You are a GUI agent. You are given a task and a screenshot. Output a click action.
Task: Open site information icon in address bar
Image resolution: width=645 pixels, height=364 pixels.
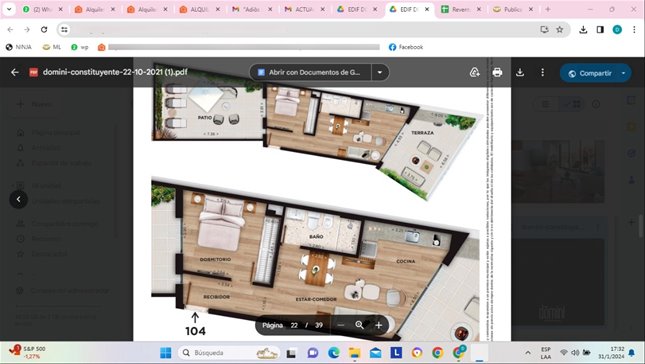pyautogui.click(x=65, y=30)
